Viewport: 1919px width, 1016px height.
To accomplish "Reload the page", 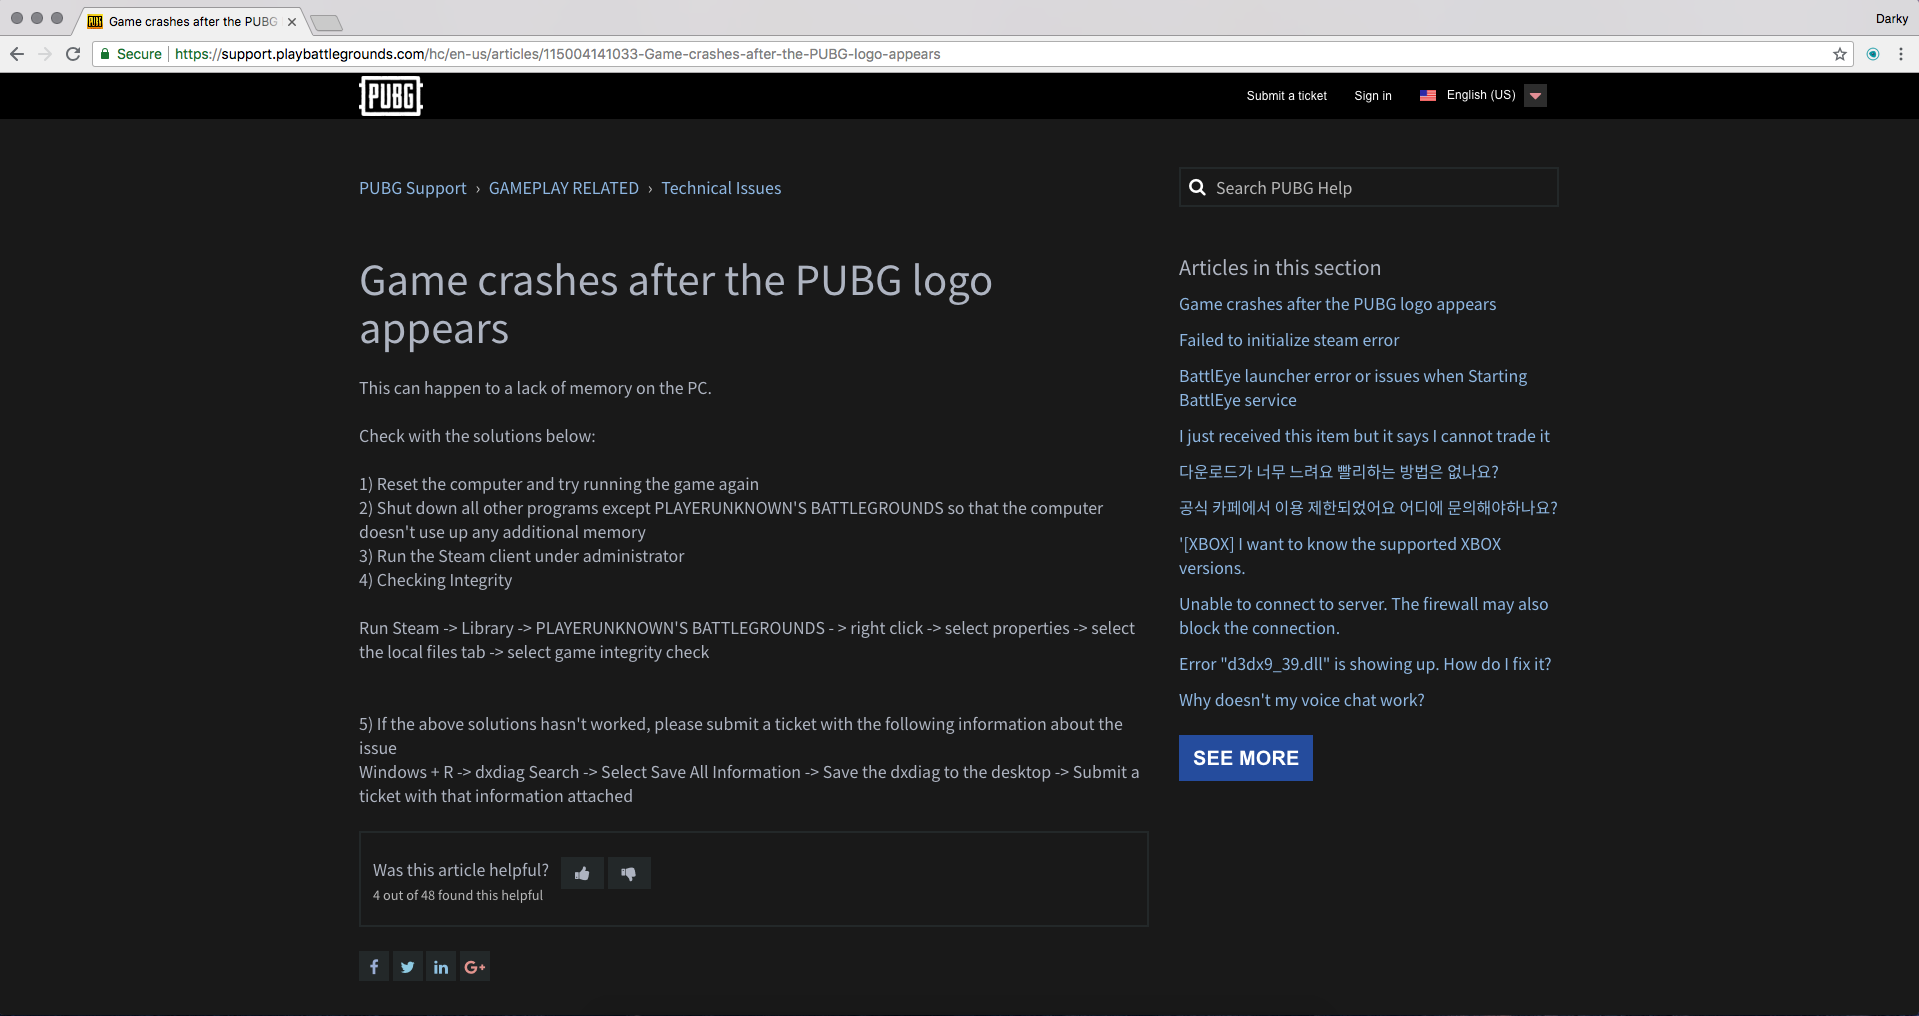I will [73, 54].
